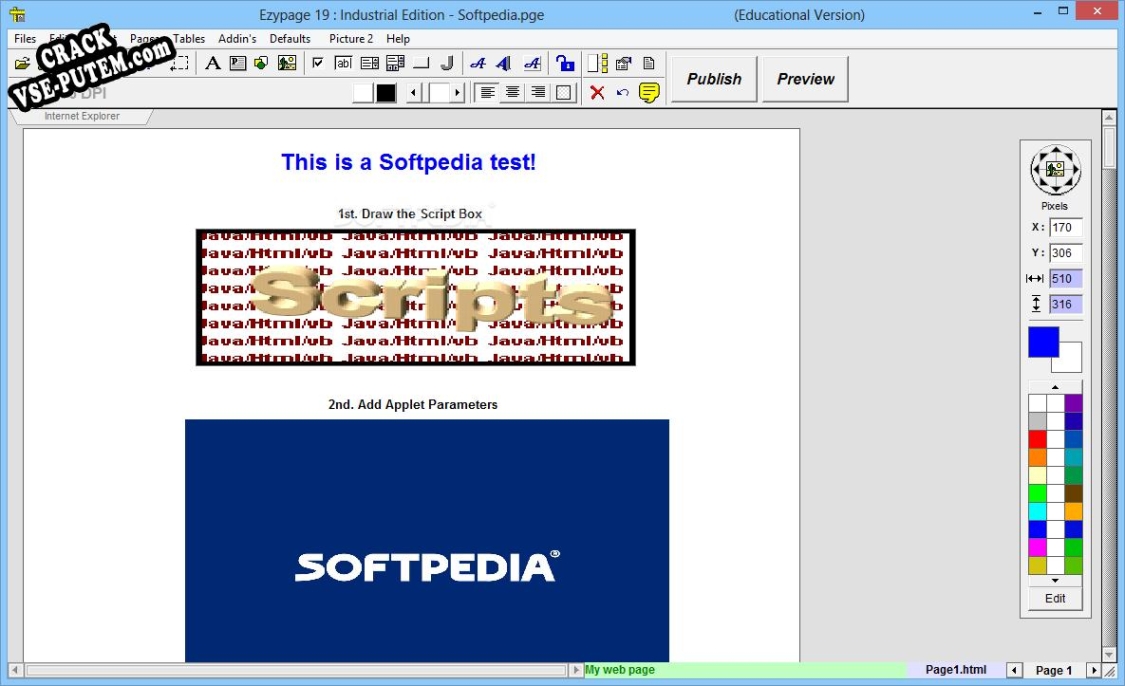Click the J script tool icon

tap(447, 63)
